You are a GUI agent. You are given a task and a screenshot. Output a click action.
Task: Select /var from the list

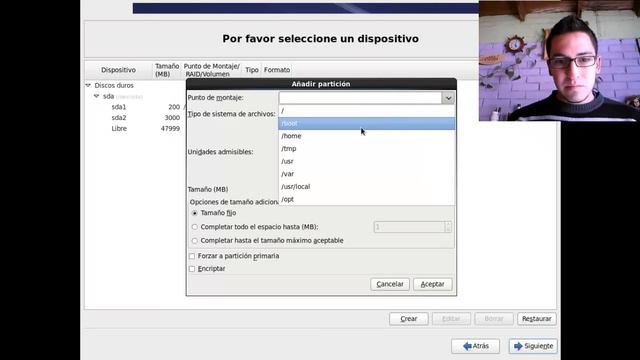click(x=367, y=174)
